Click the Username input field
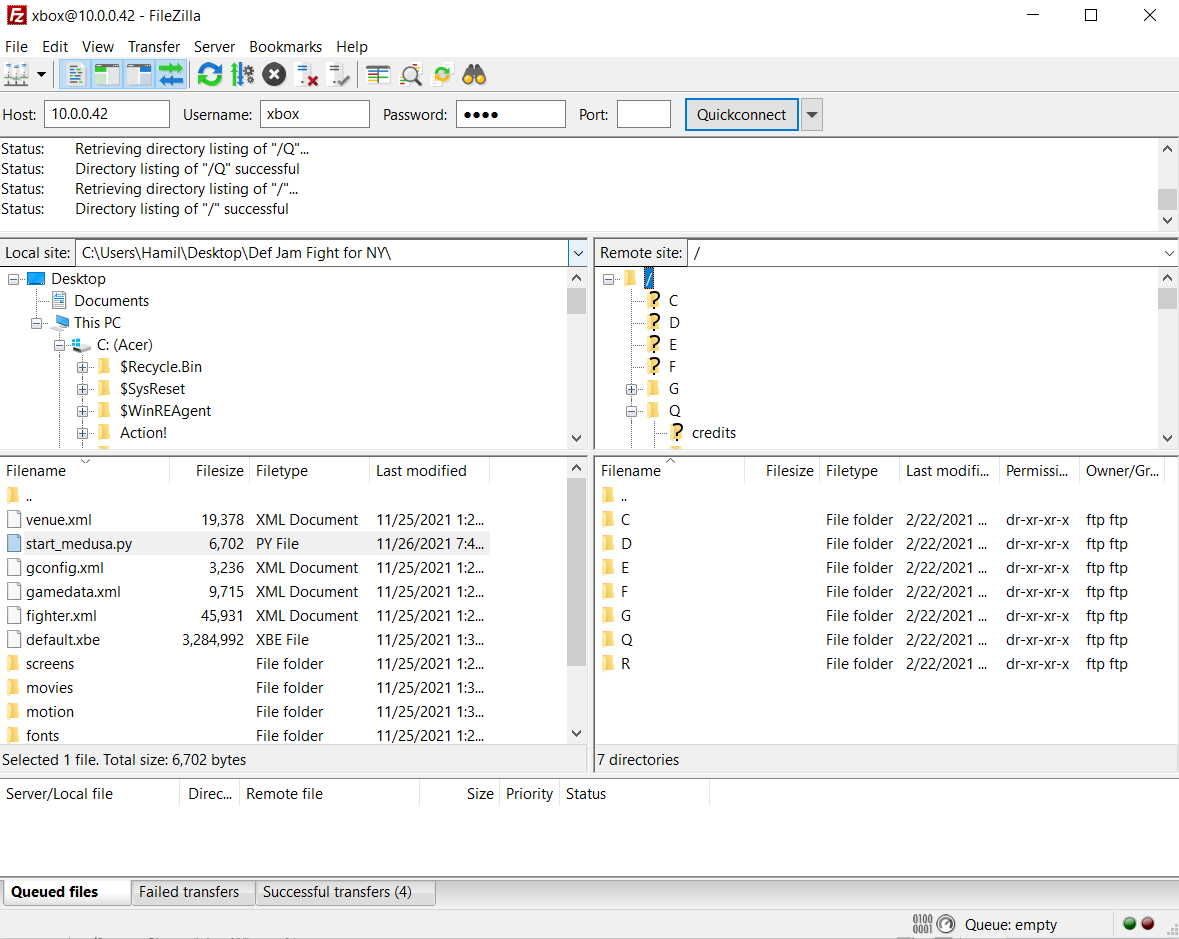This screenshot has height=939, width=1179. coord(315,114)
